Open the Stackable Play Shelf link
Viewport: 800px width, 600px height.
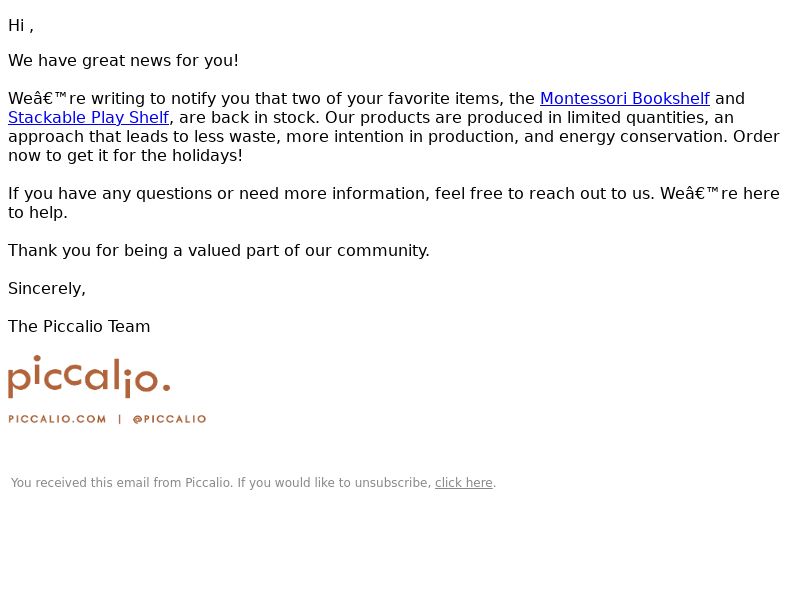88,117
